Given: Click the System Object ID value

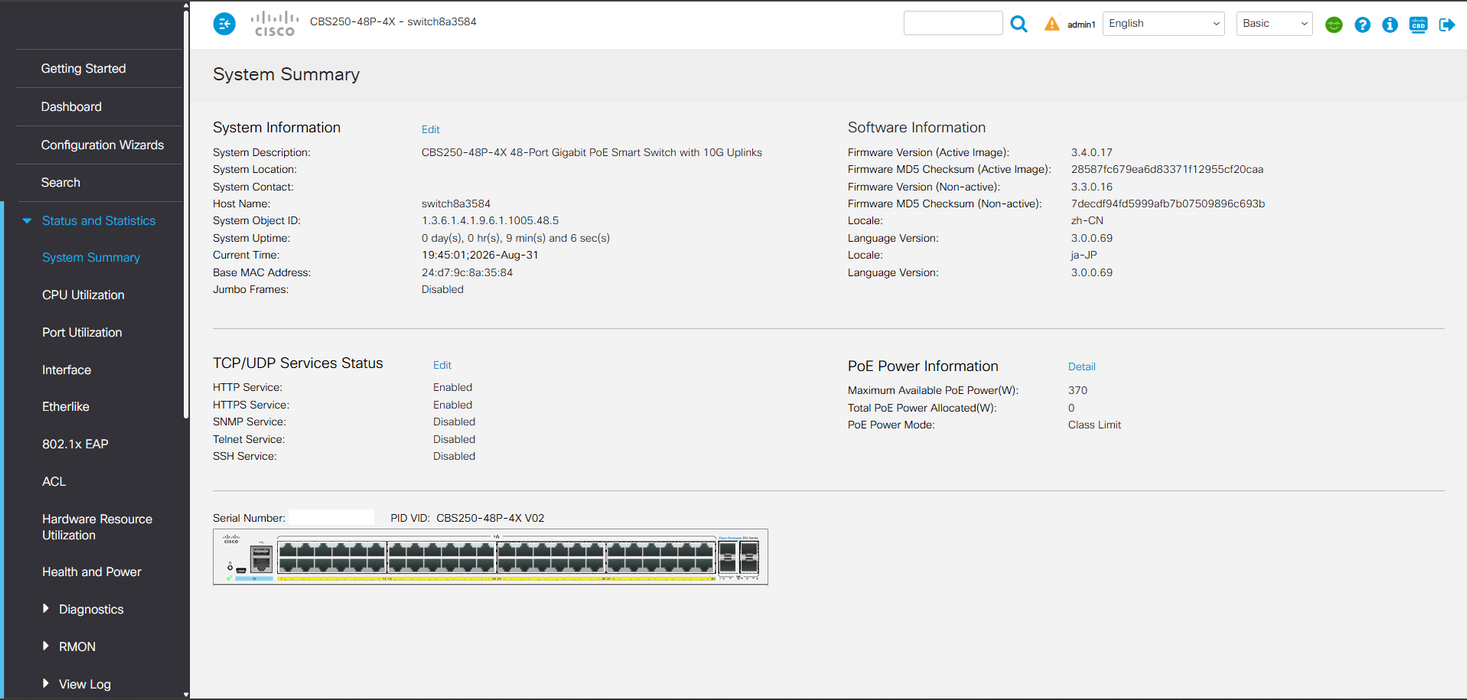Looking at the screenshot, I should (x=490, y=221).
